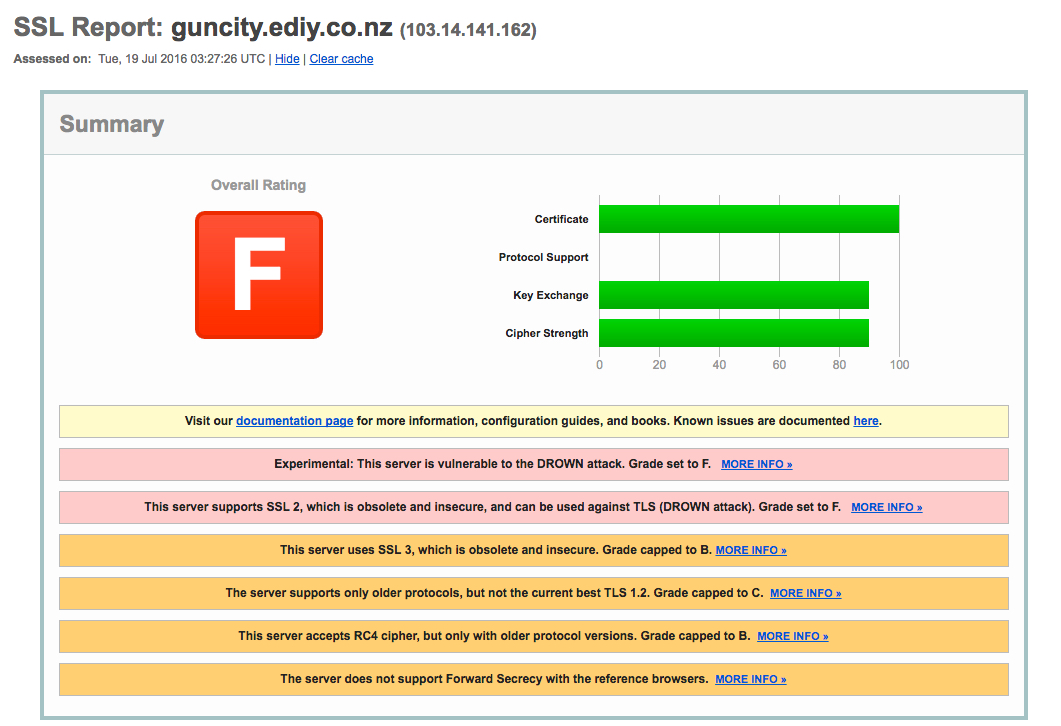Viewport: 1061px width, 726px height.
Task: Open MORE INFO for Forward Secrecy warning
Action: (750, 679)
